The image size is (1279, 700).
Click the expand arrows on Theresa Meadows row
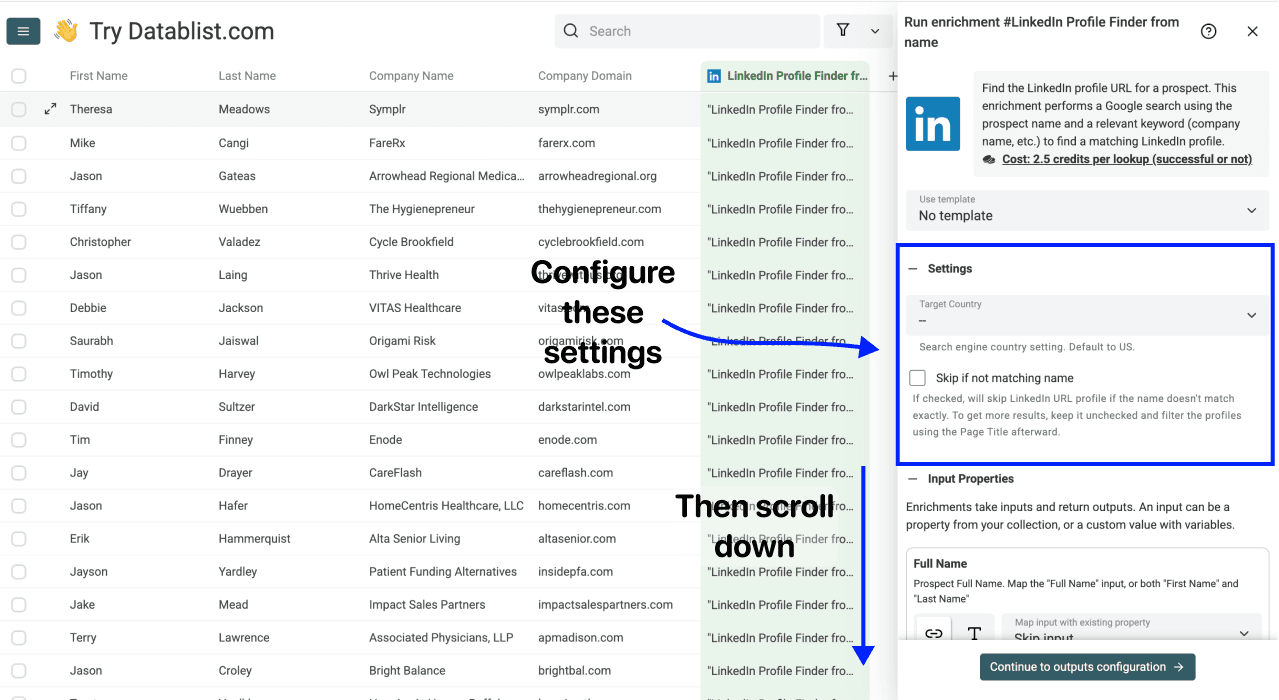tap(50, 108)
